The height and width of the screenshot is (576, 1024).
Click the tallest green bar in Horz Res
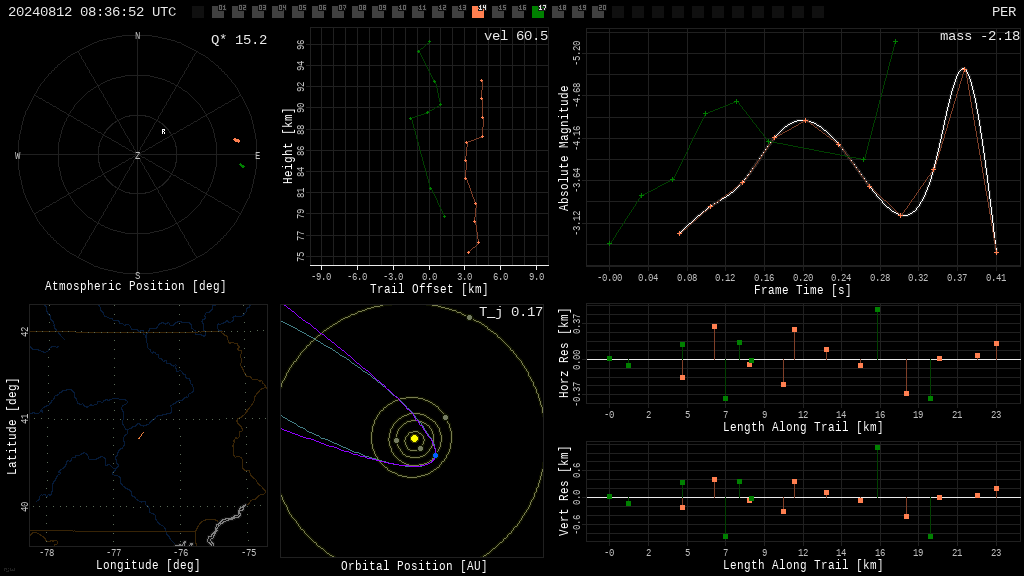pos(878,334)
